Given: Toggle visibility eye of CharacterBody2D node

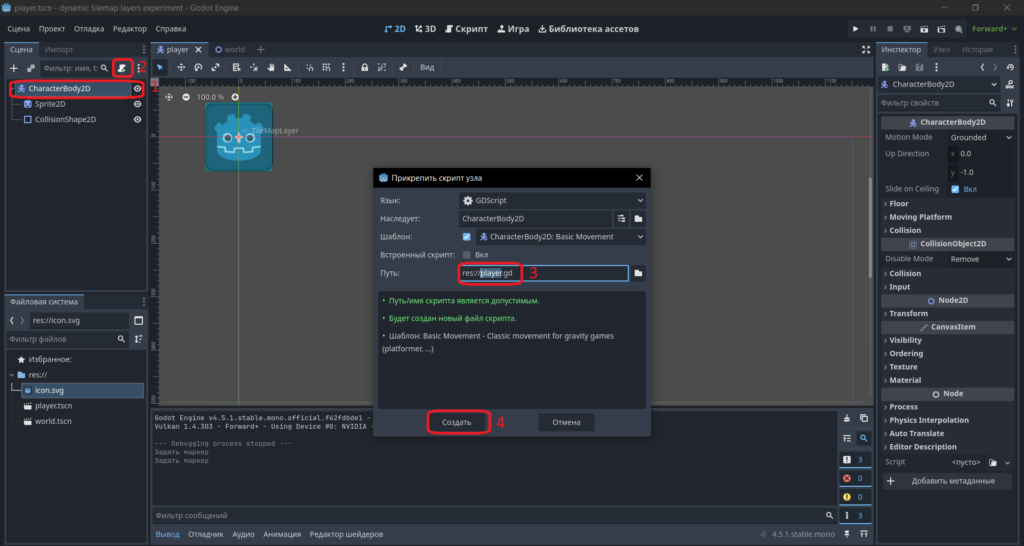Looking at the screenshot, I should click(x=137, y=89).
